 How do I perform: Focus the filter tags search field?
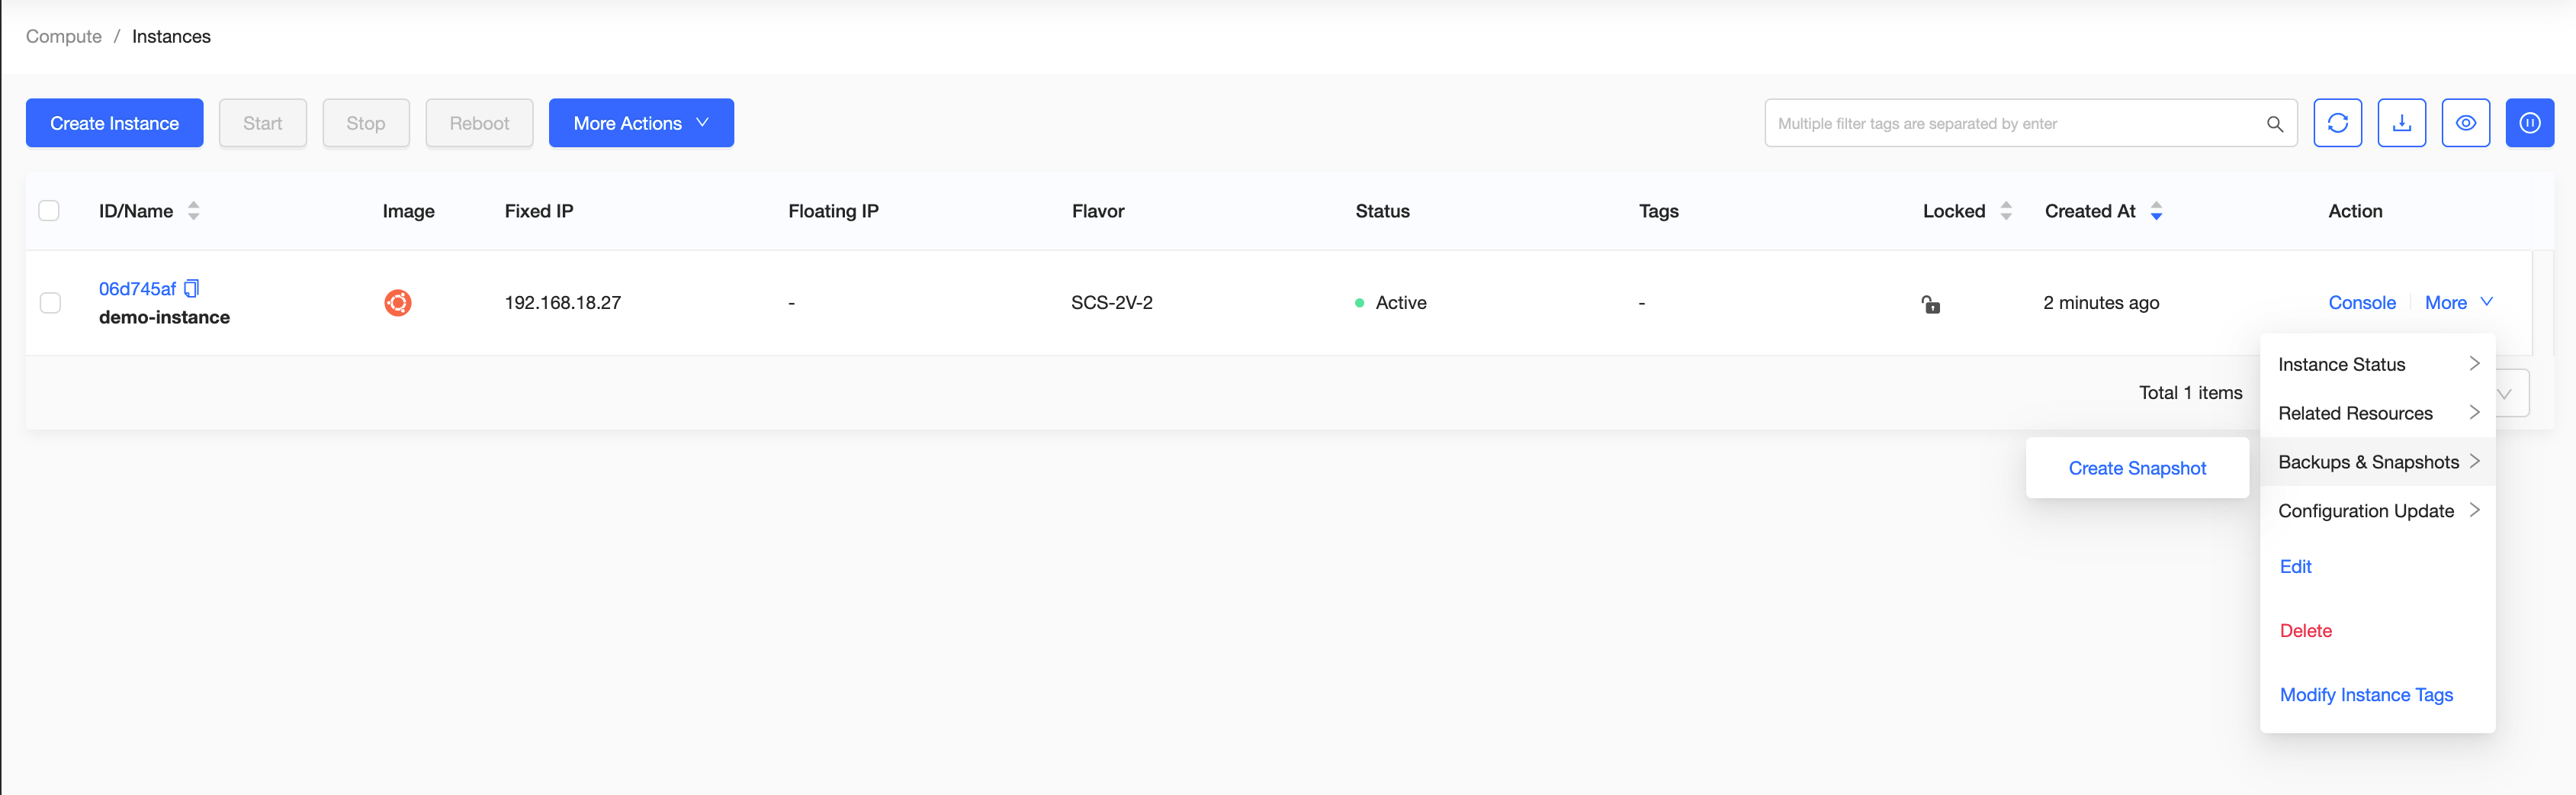pyautogui.click(x=2010, y=124)
